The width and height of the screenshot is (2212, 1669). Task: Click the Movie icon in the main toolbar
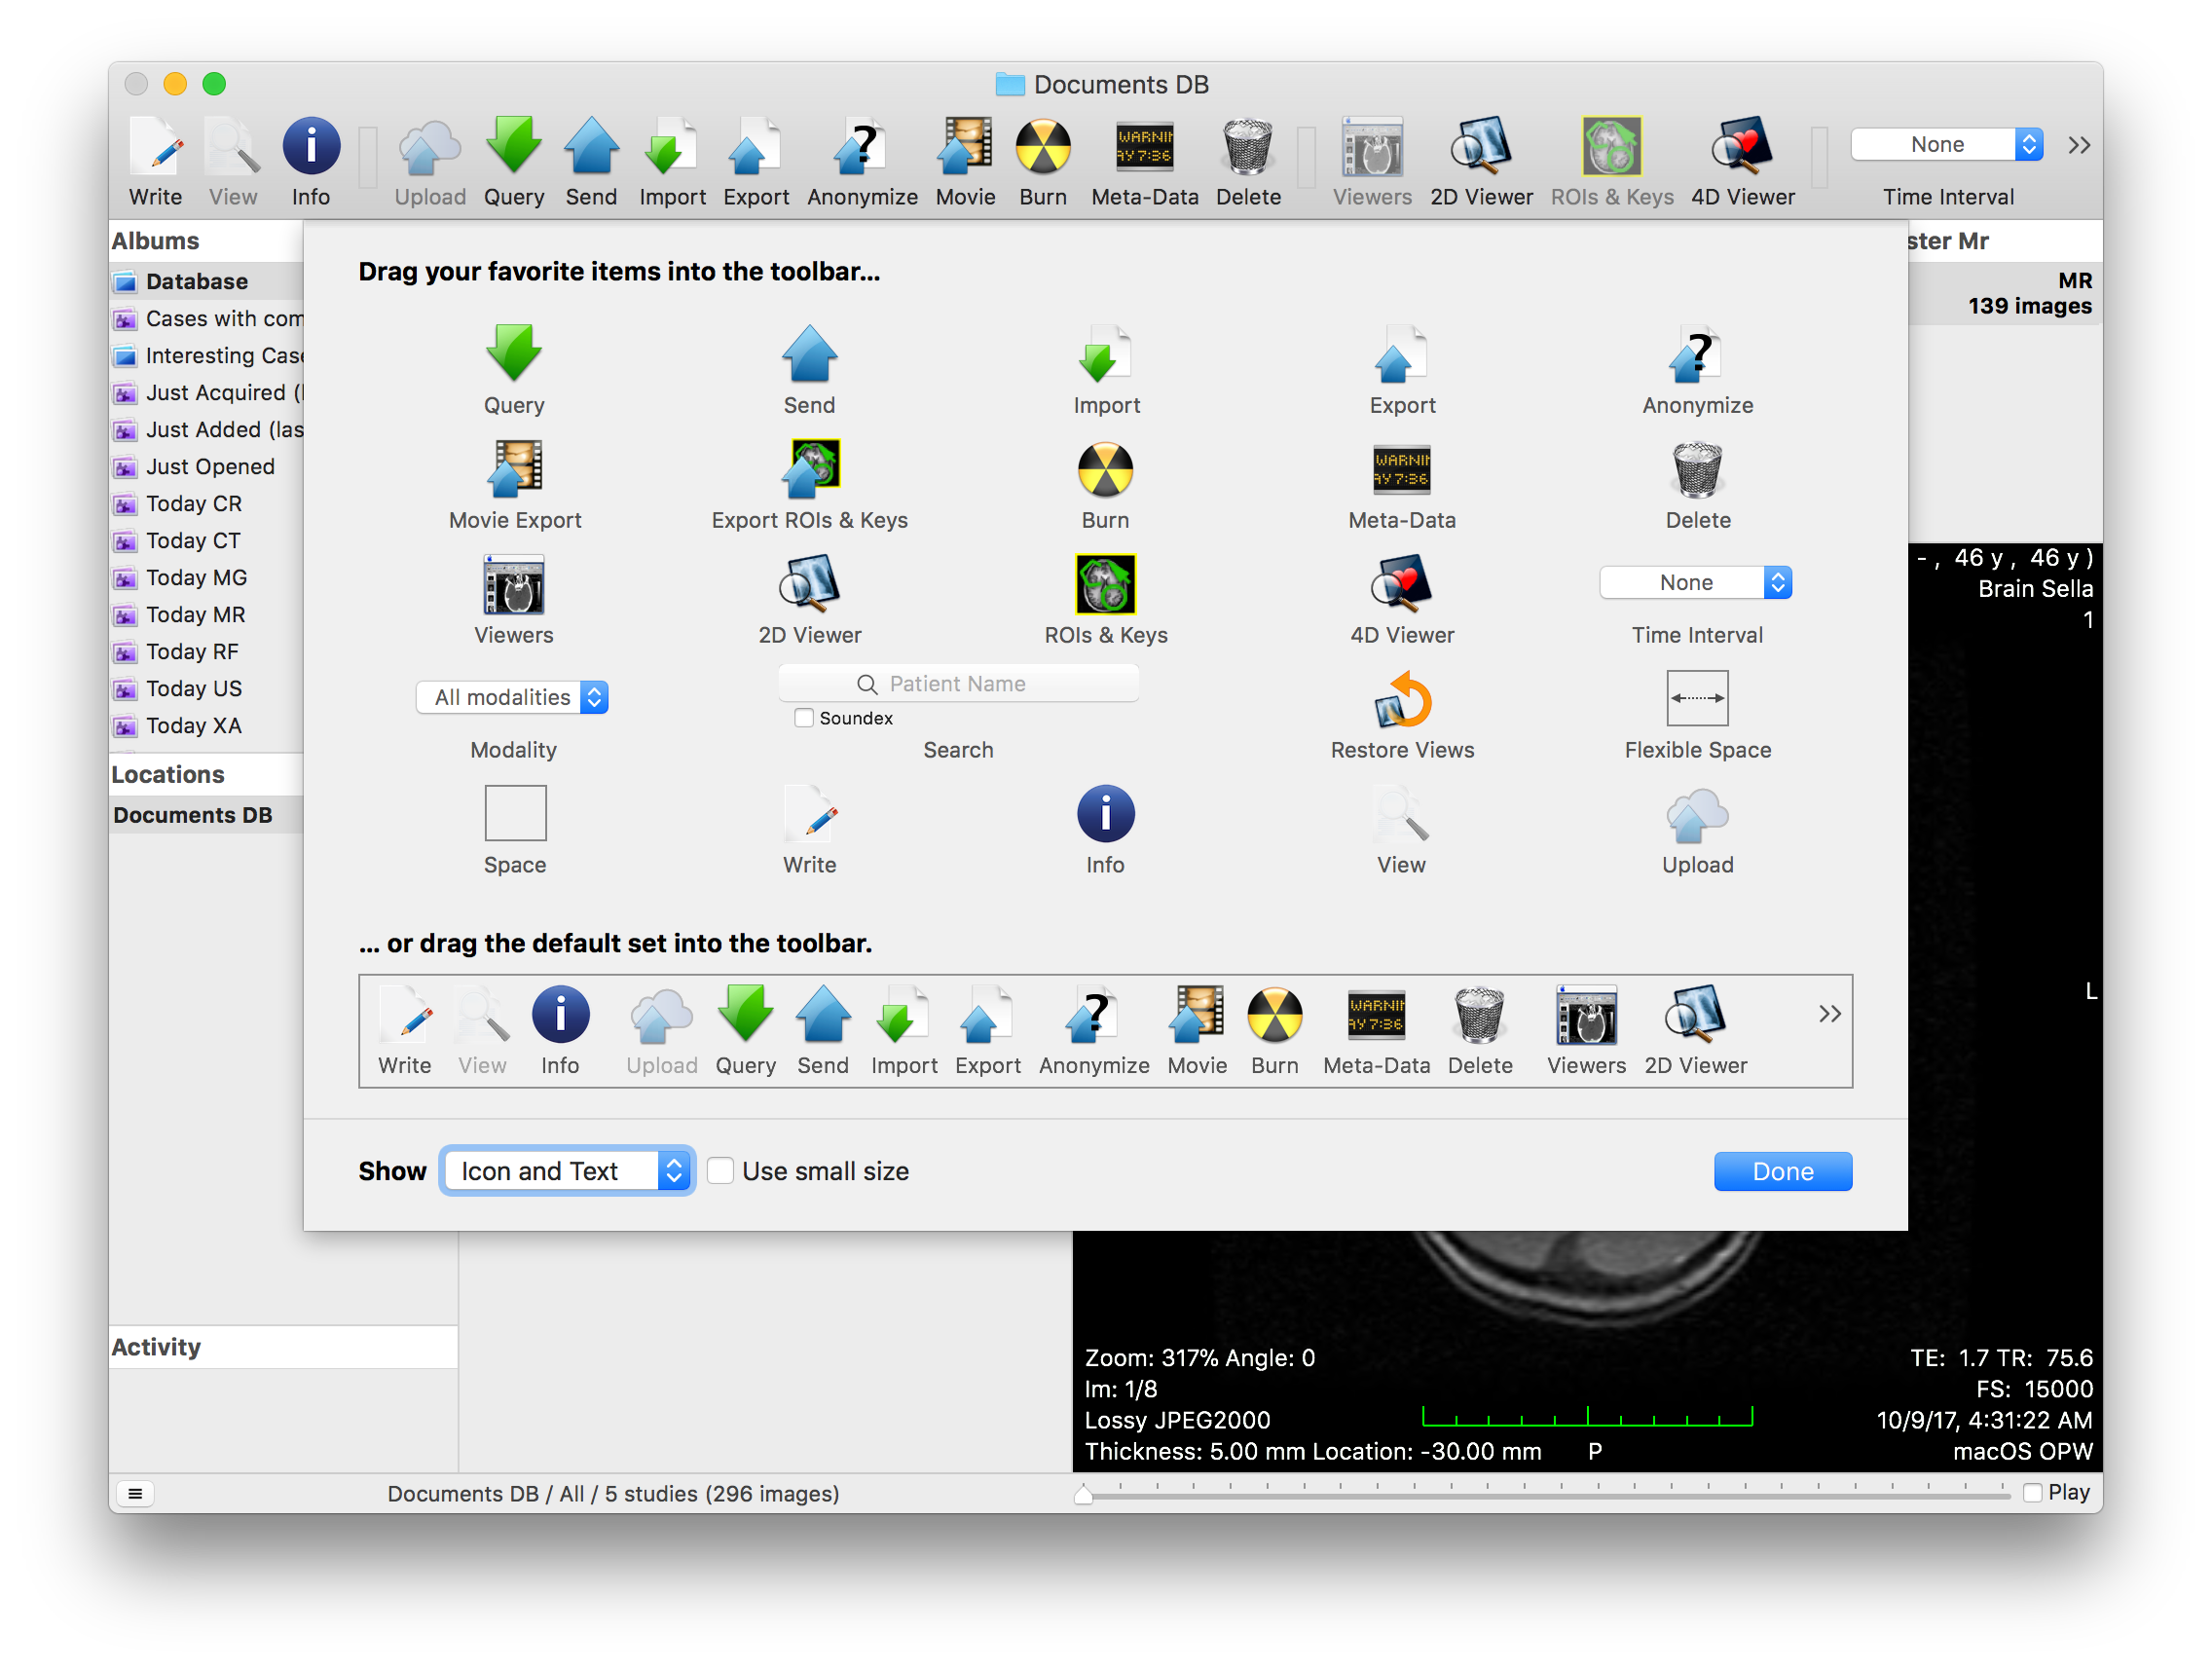965,147
